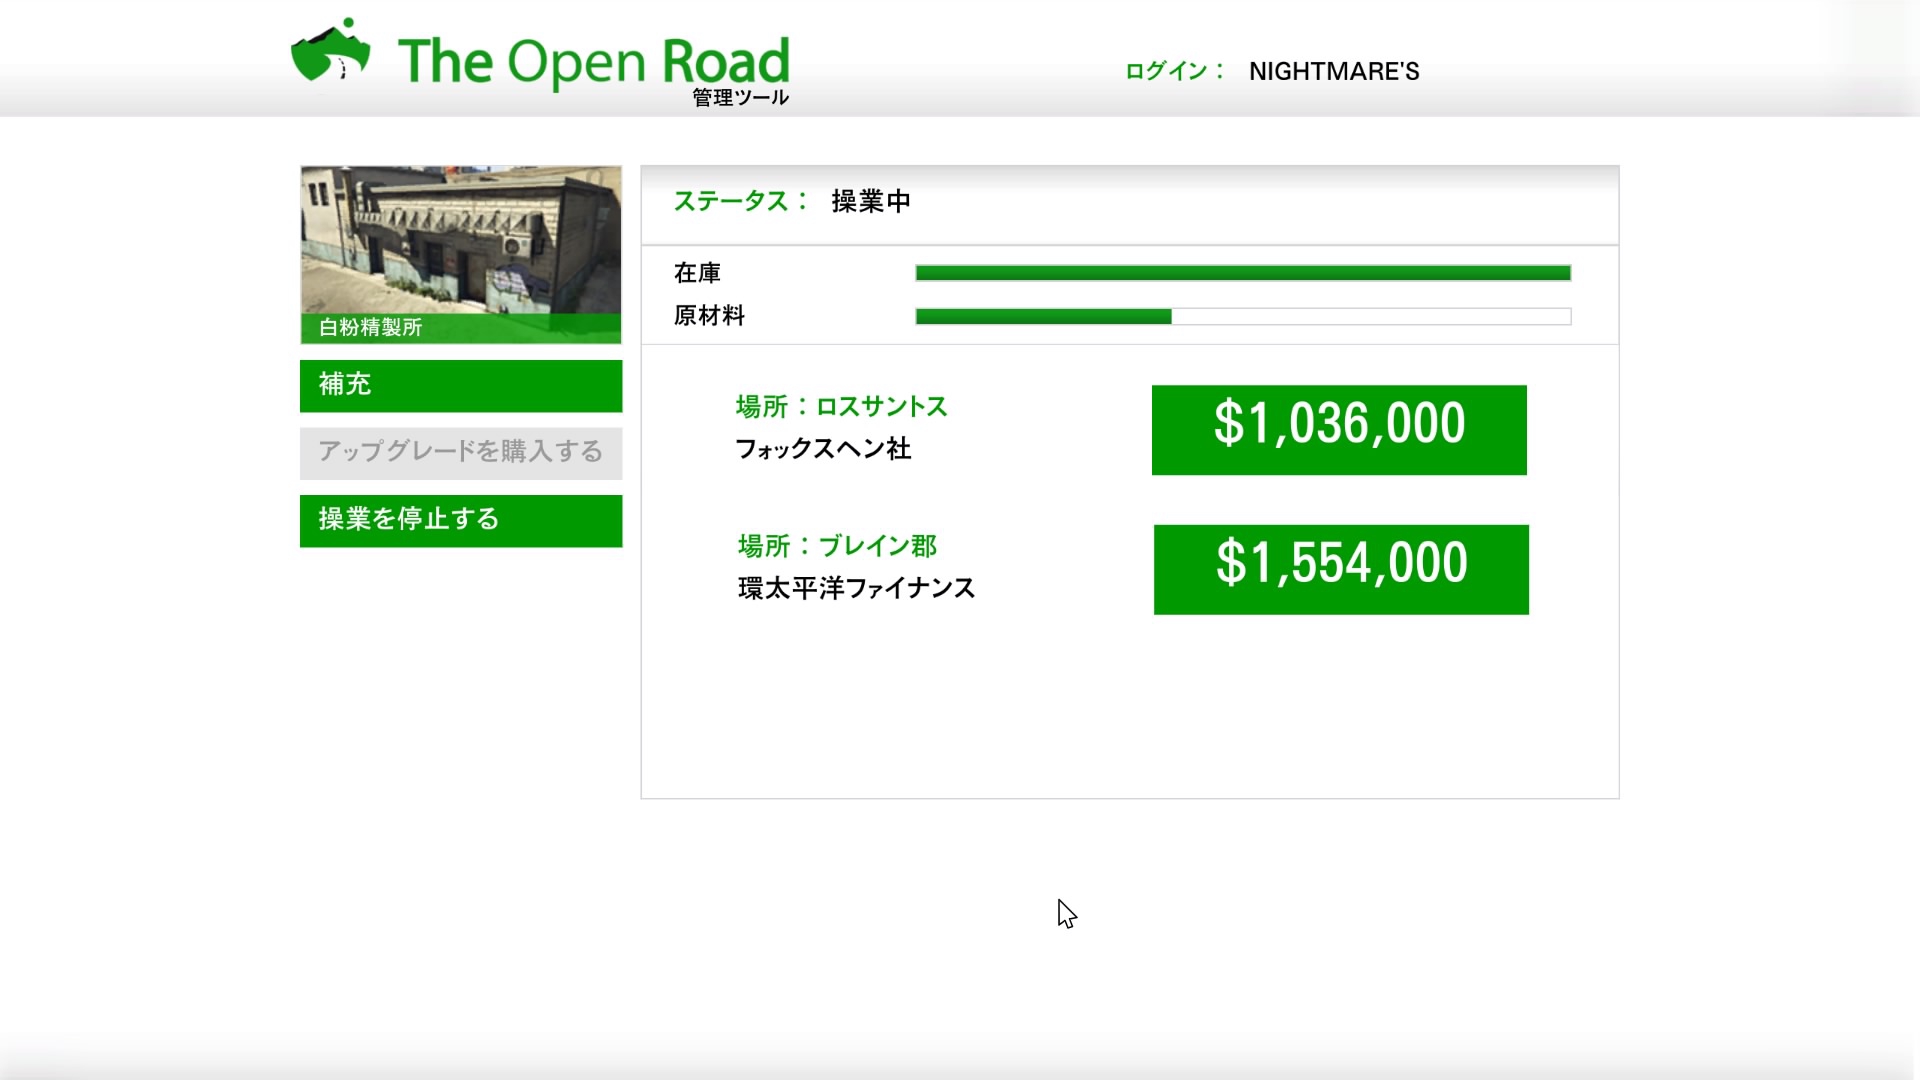Click The Open Road title text
Viewport: 1920px width, 1080px height.
coord(593,61)
